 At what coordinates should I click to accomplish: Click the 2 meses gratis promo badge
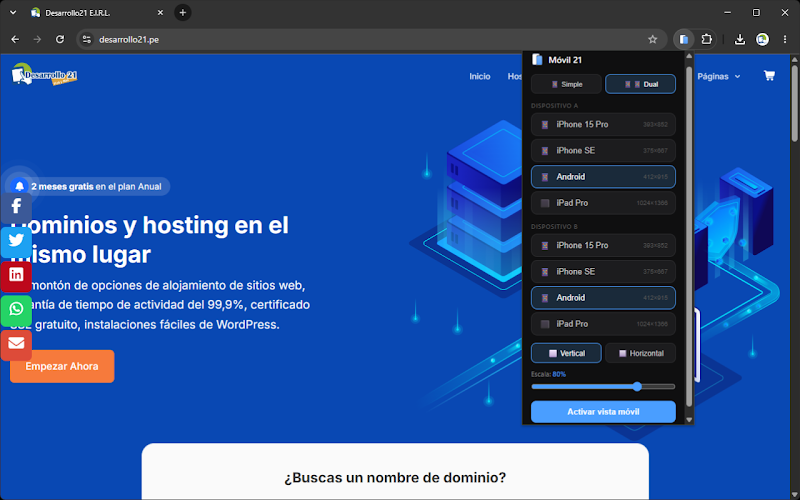point(92,186)
